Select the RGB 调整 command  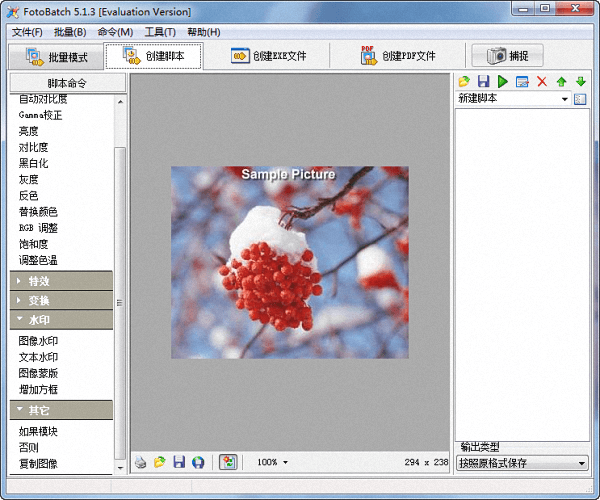(38, 228)
